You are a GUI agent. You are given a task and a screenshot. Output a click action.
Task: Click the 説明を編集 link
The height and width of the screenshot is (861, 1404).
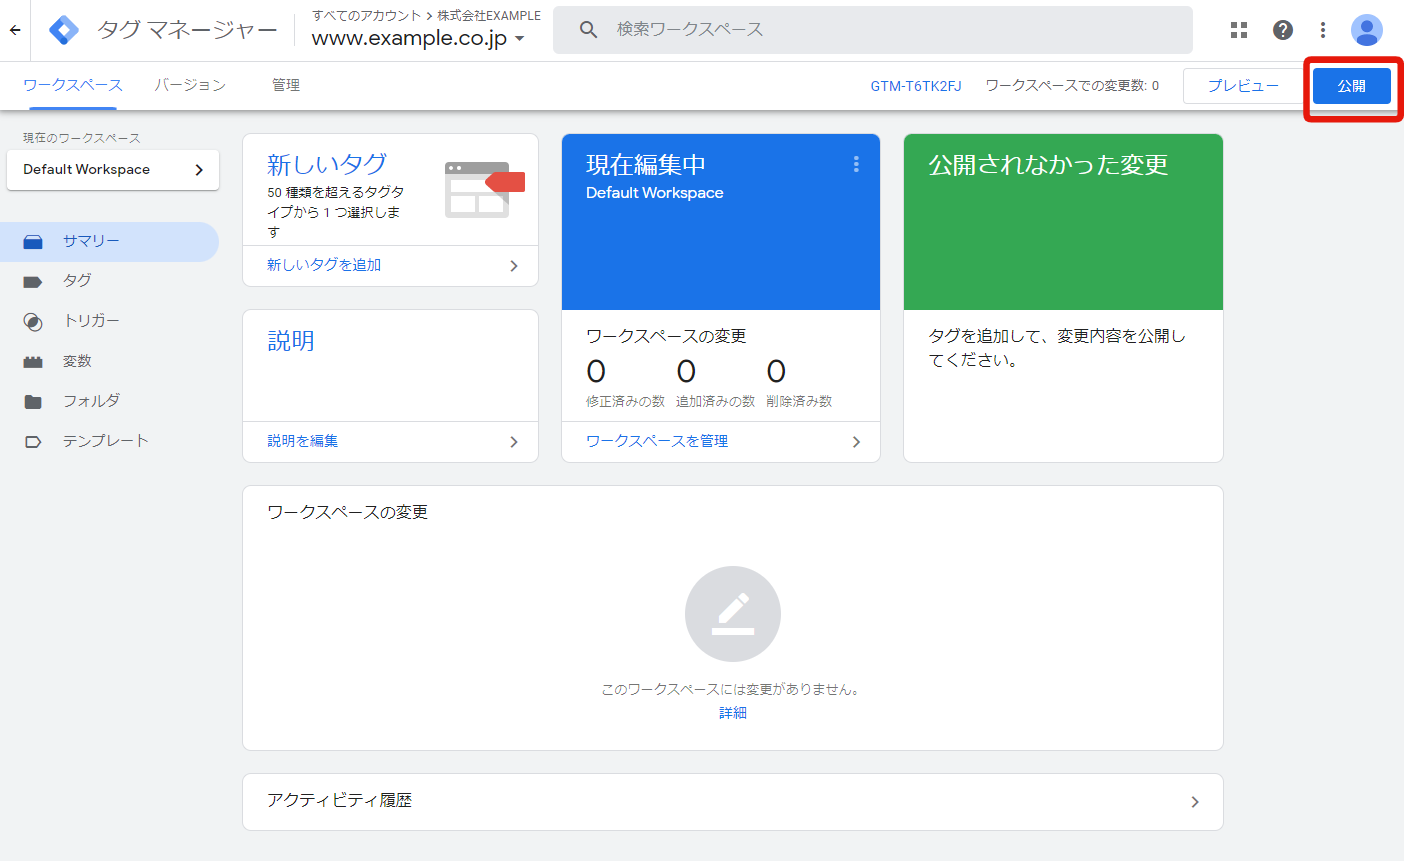click(302, 441)
